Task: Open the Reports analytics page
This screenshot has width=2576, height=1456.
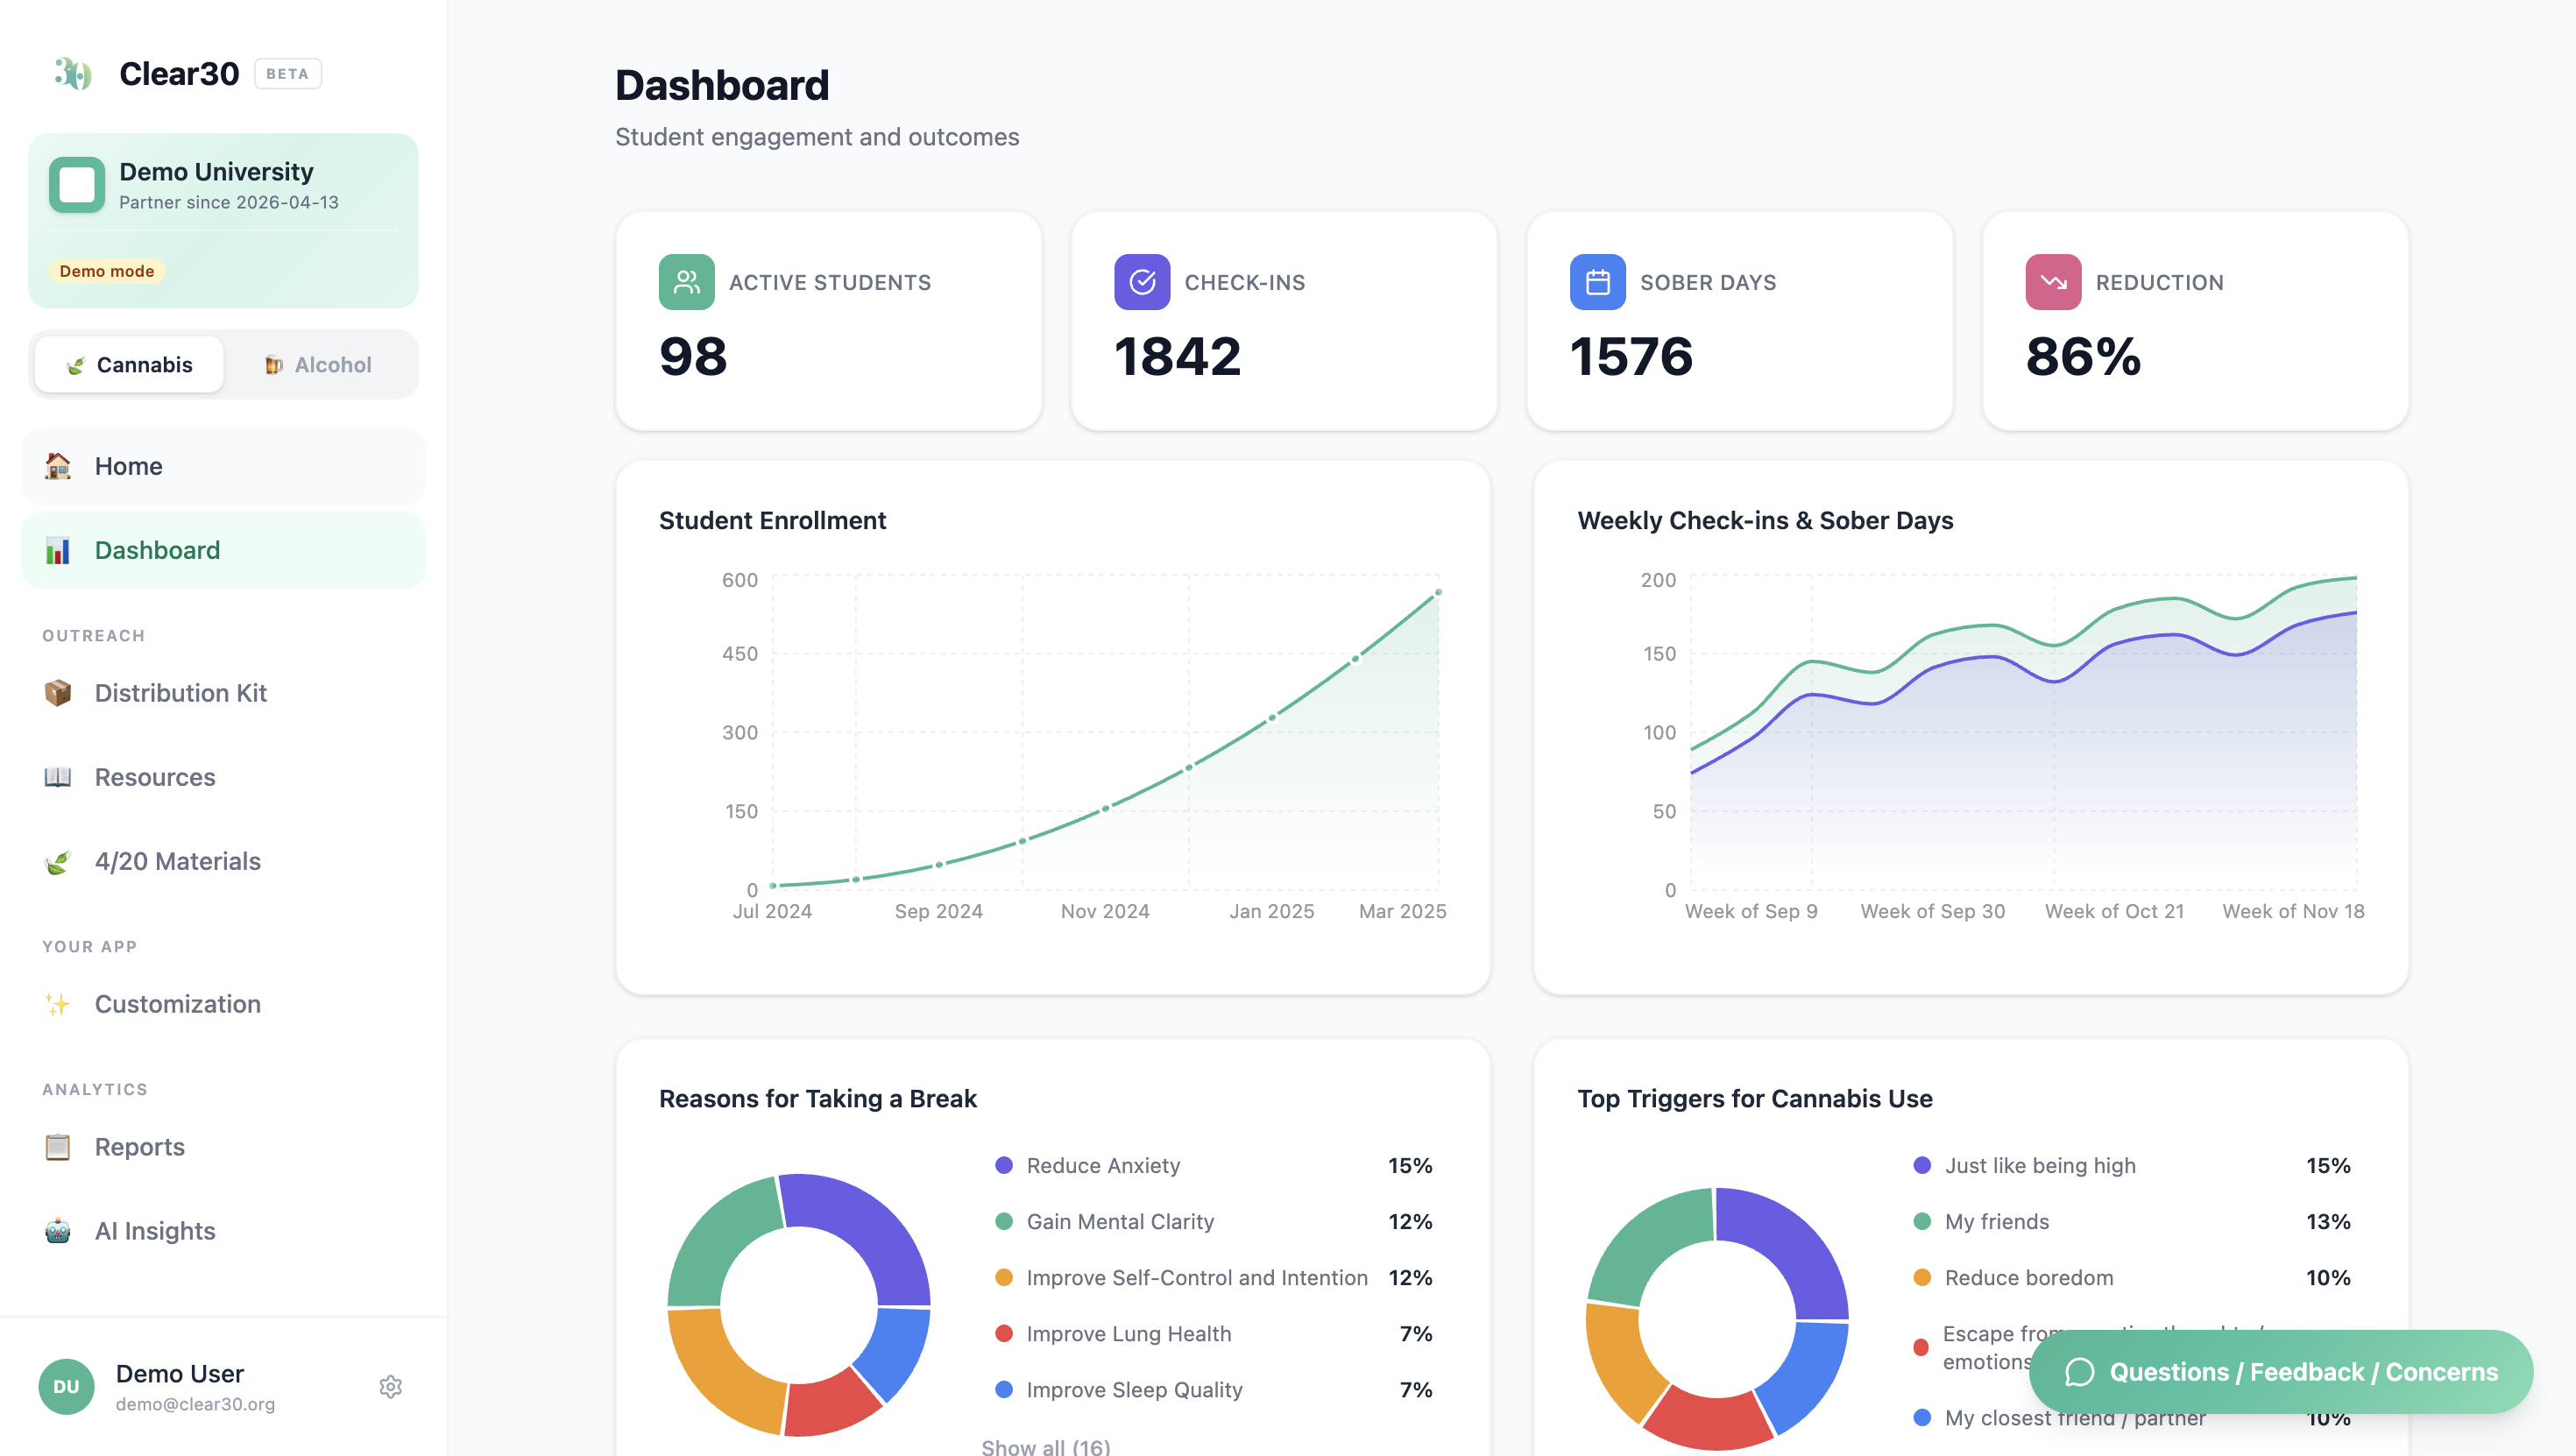Action: click(139, 1147)
